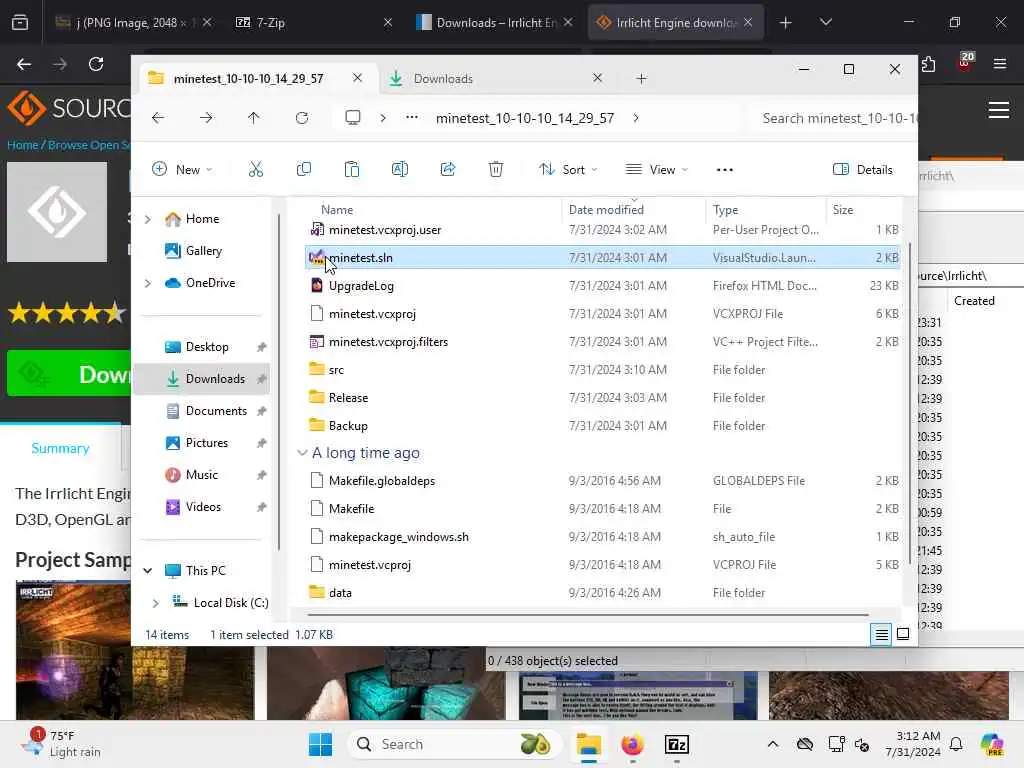Click the Paste clipboard icon in Explorer toolbar
This screenshot has width=1024, height=768.
[x=351, y=170]
